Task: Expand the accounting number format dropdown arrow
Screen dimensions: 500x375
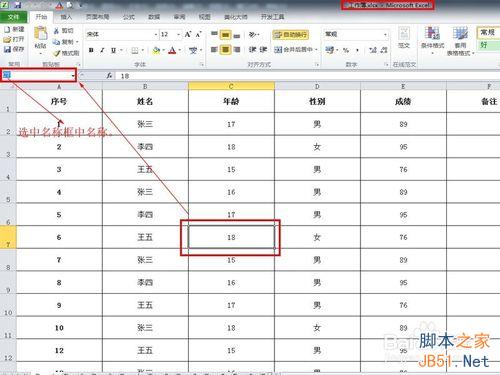Action: [x=337, y=50]
